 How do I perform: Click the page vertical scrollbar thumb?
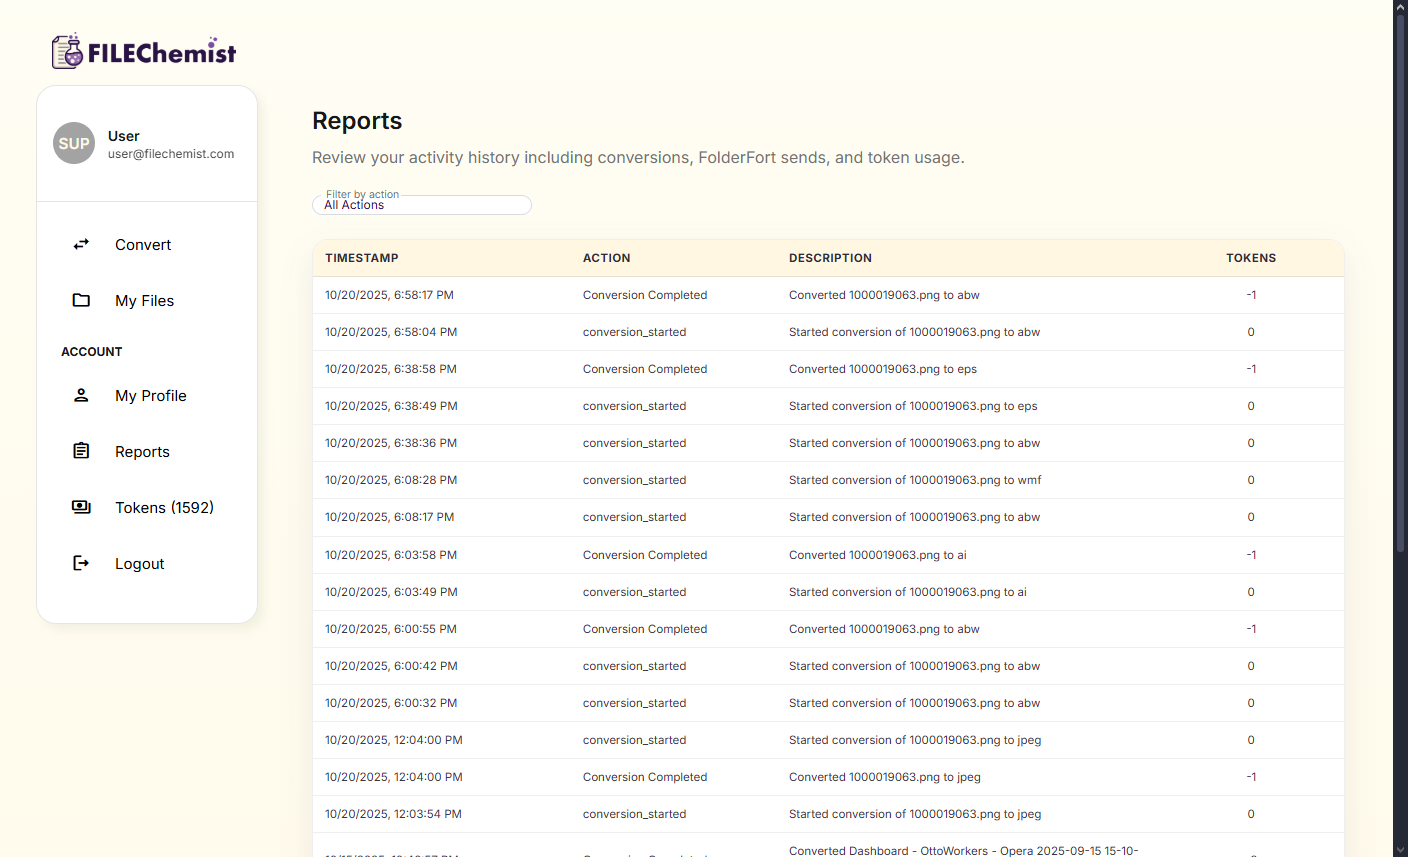tap(1400, 280)
